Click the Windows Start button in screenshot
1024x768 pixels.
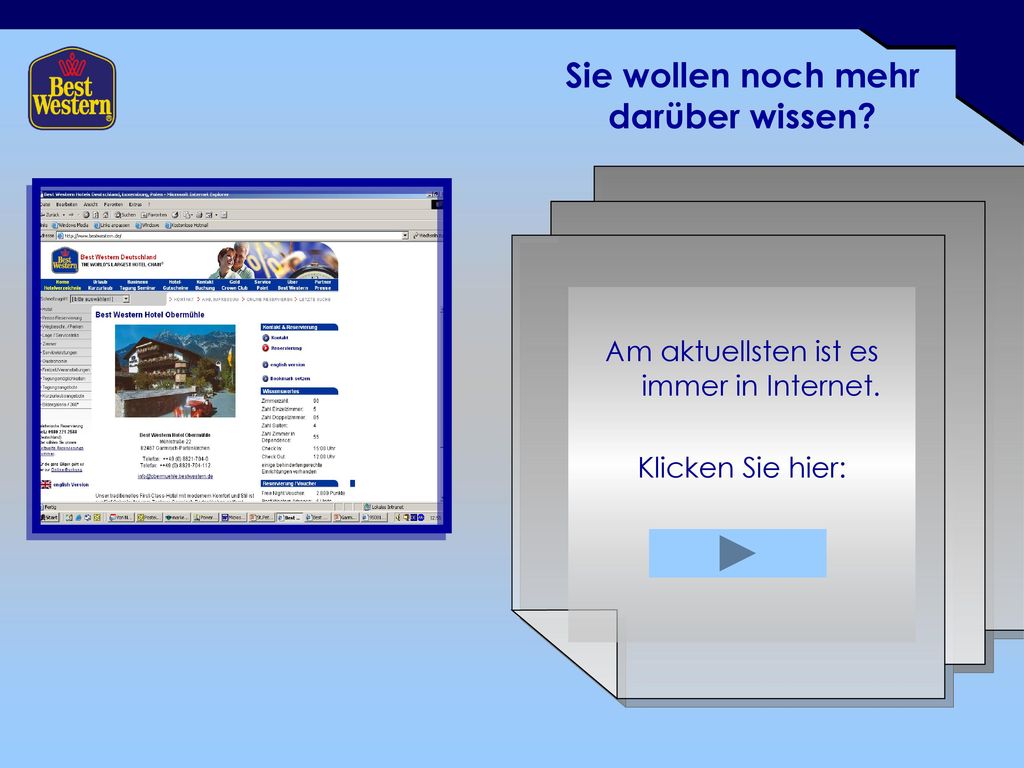tap(50, 517)
